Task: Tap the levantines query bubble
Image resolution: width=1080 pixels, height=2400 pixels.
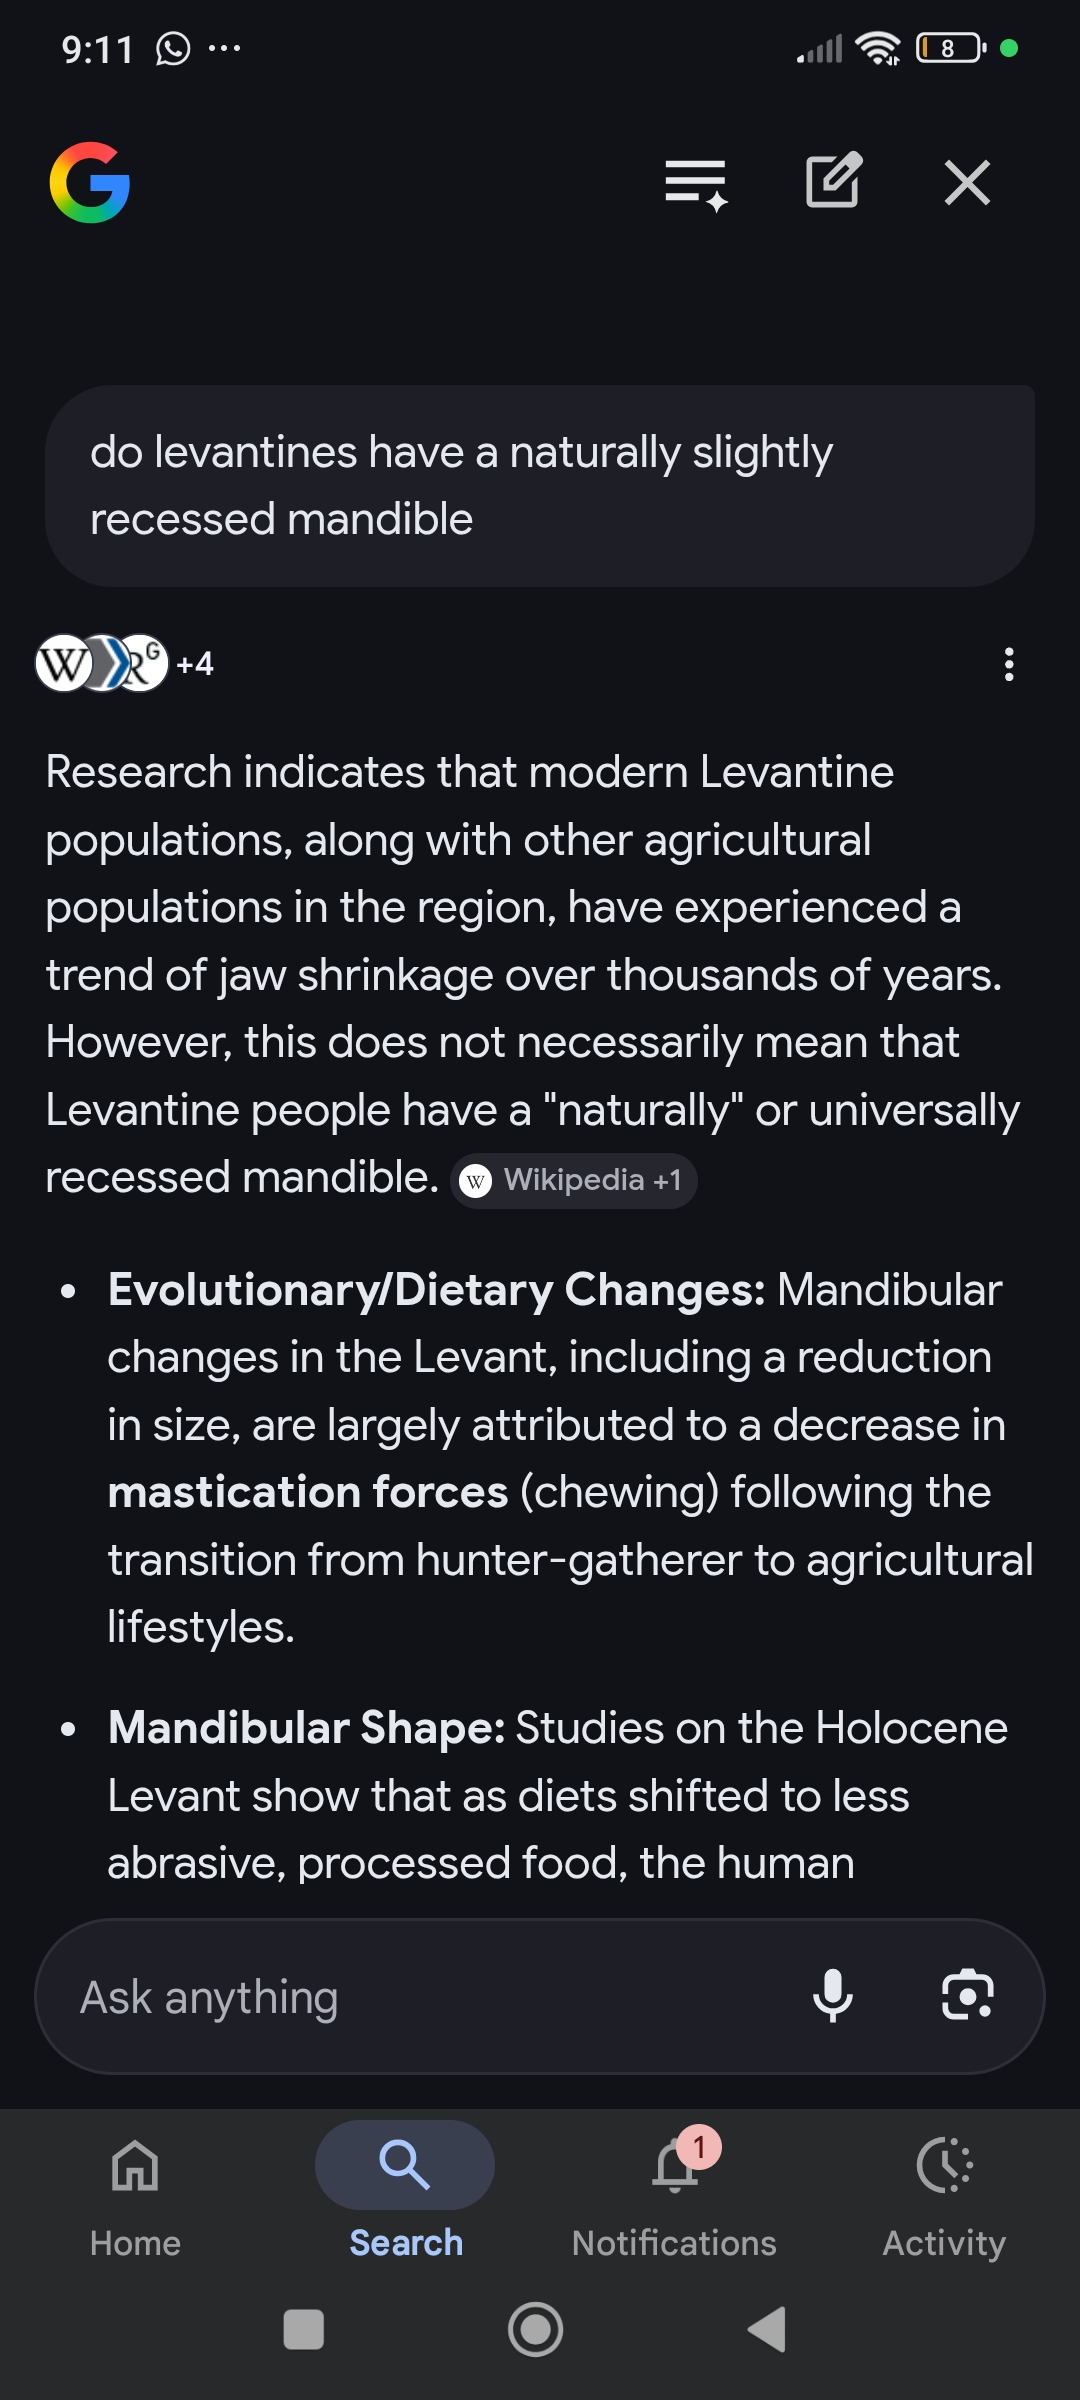Action: (540, 486)
